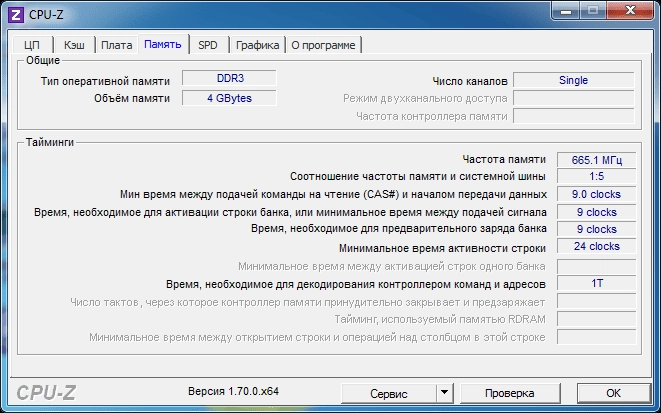661x413 pixels.
Task: Click the Сервис button
Action: pyautogui.click(x=389, y=393)
